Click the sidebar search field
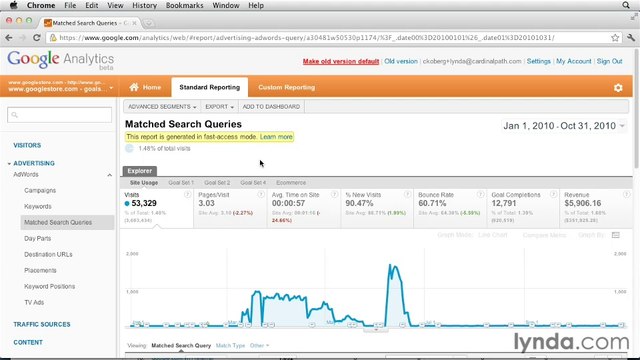Image resolution: width=640 pixels, height=360 pixels. 59,115
